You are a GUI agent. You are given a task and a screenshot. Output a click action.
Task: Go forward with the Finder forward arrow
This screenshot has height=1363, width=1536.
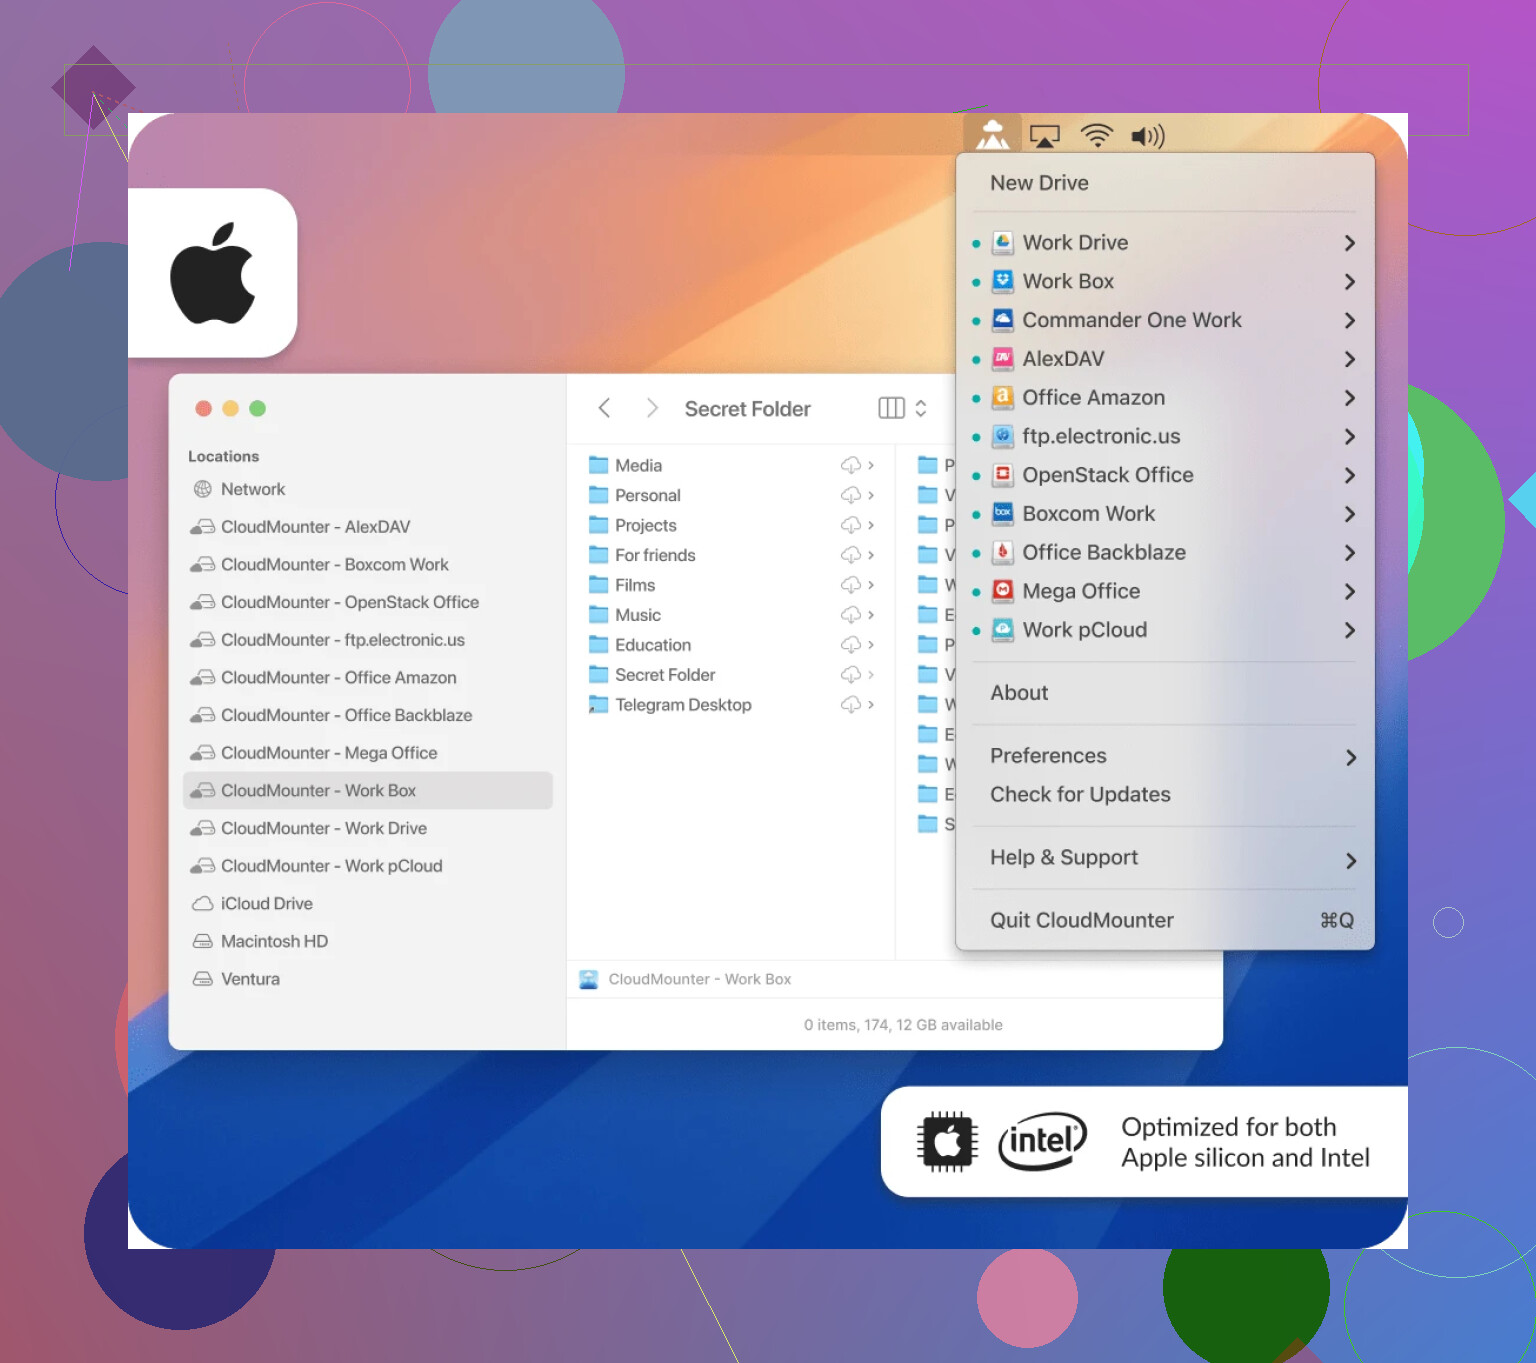click(652, 408)
